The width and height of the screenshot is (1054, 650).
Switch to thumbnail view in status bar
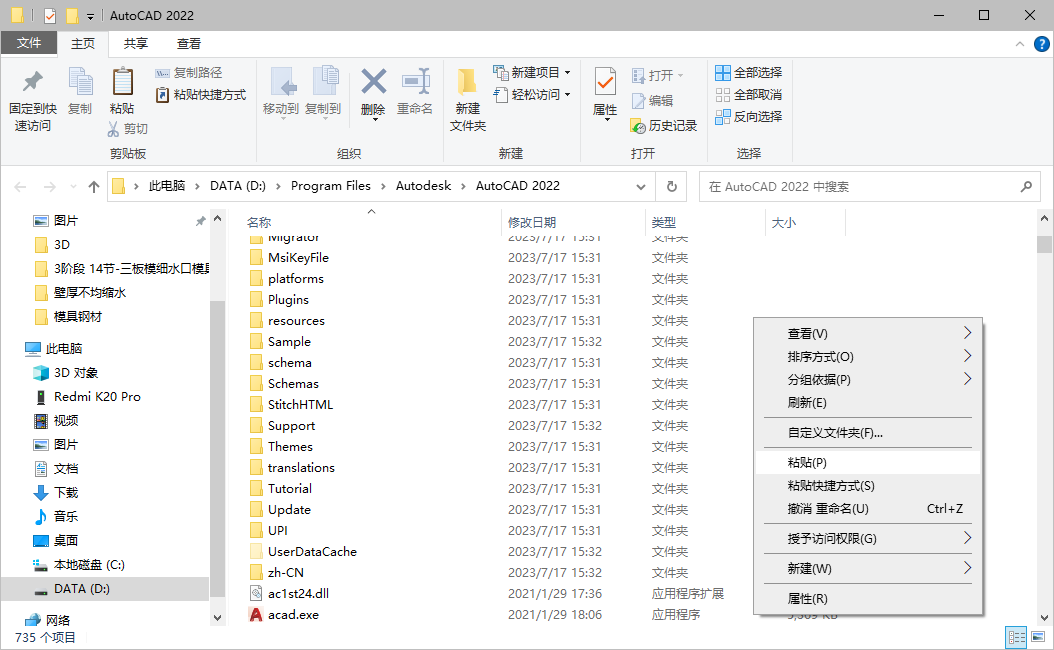pos(1038,637)
